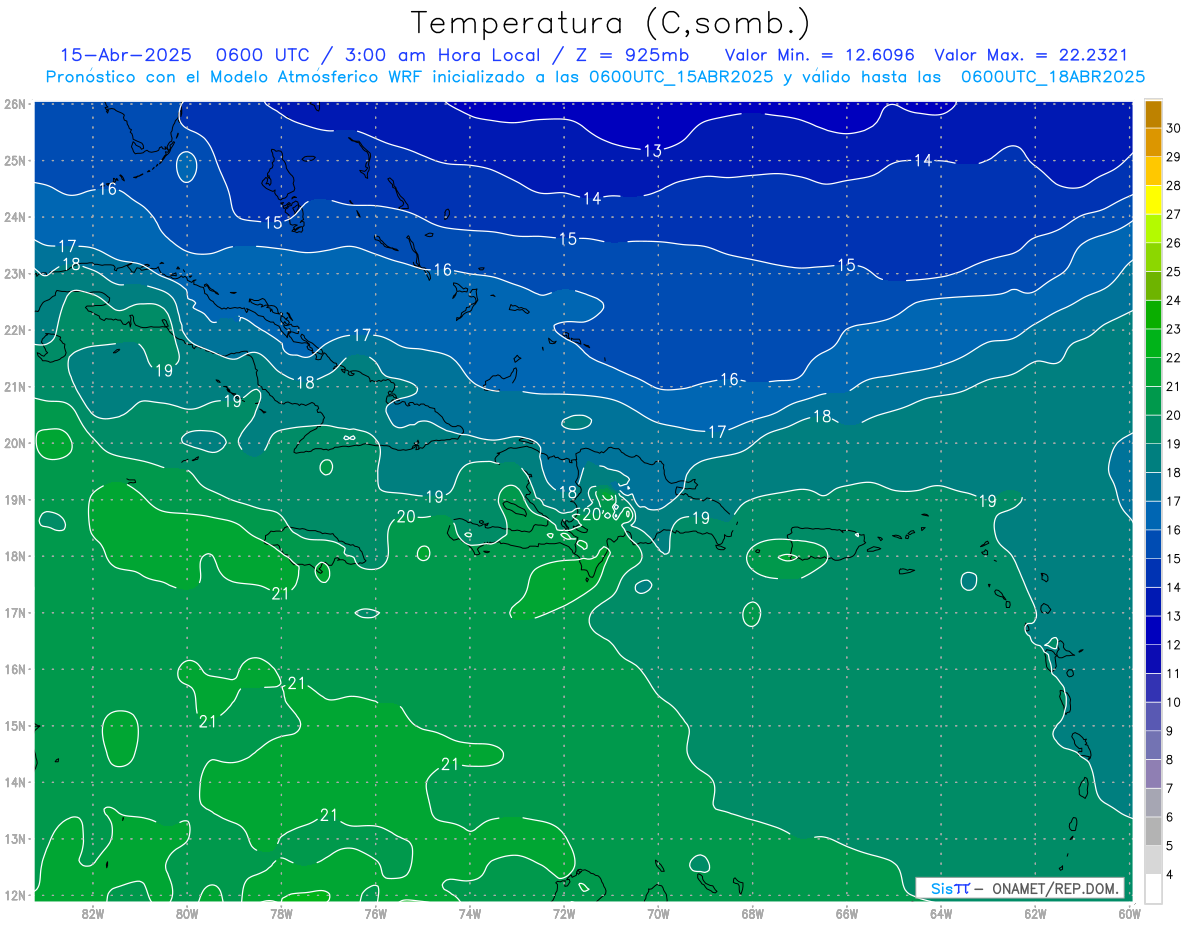Click the '18N' latitude axis label
Viewport: 1200px width, 927px height.
tap(15, 556)
